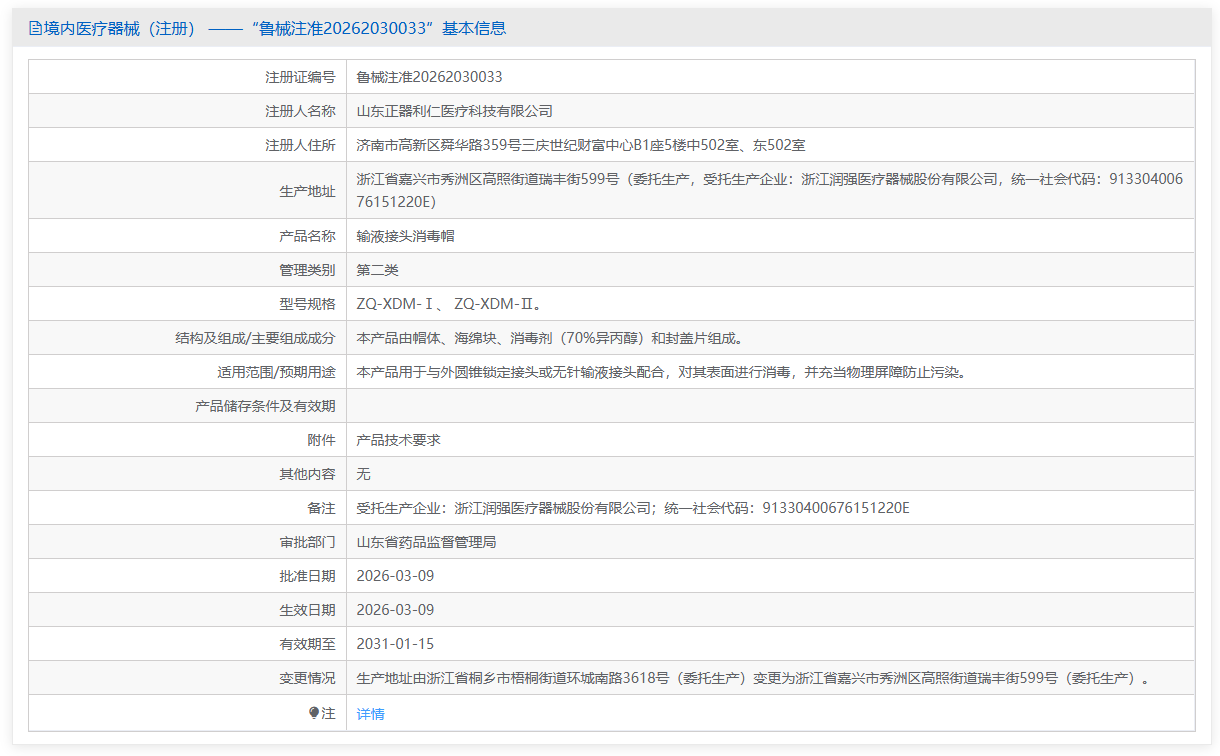
Task: Click the 备注 label
Action: (x=321, y=508)
